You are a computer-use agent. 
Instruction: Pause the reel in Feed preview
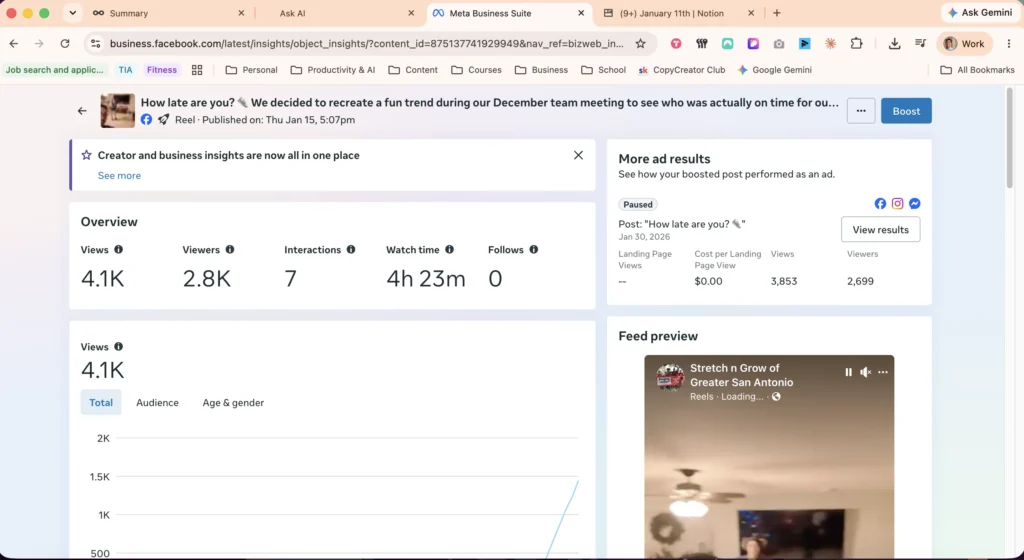click(848, 372)
